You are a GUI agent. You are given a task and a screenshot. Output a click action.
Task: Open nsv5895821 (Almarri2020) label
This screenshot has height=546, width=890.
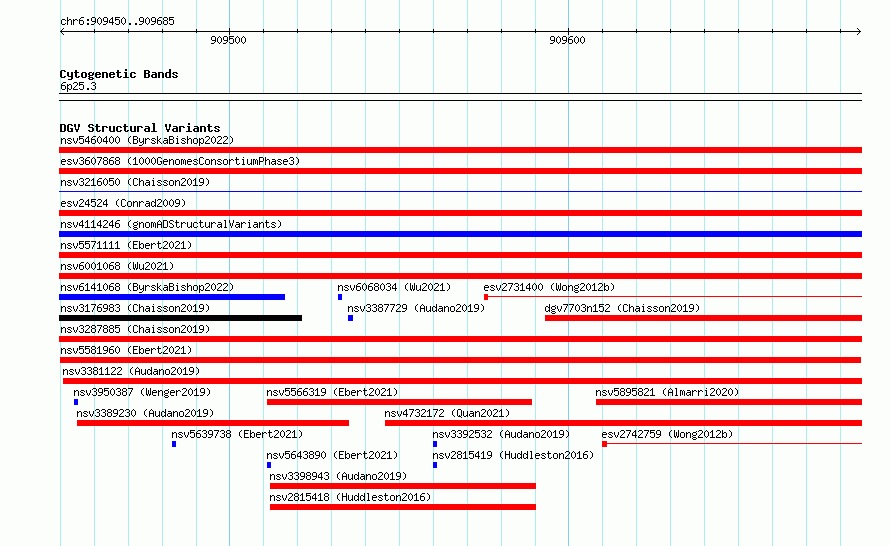click(x=667, y=392)
